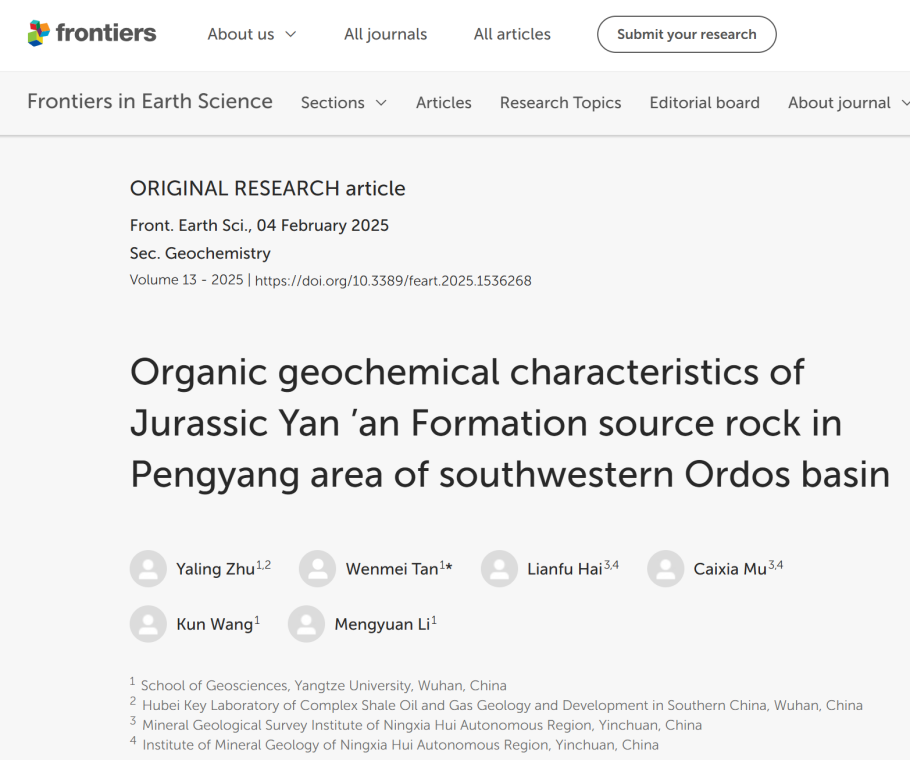
Task: Open the Sections dropdown menu
Action: [x=343, y=103]
